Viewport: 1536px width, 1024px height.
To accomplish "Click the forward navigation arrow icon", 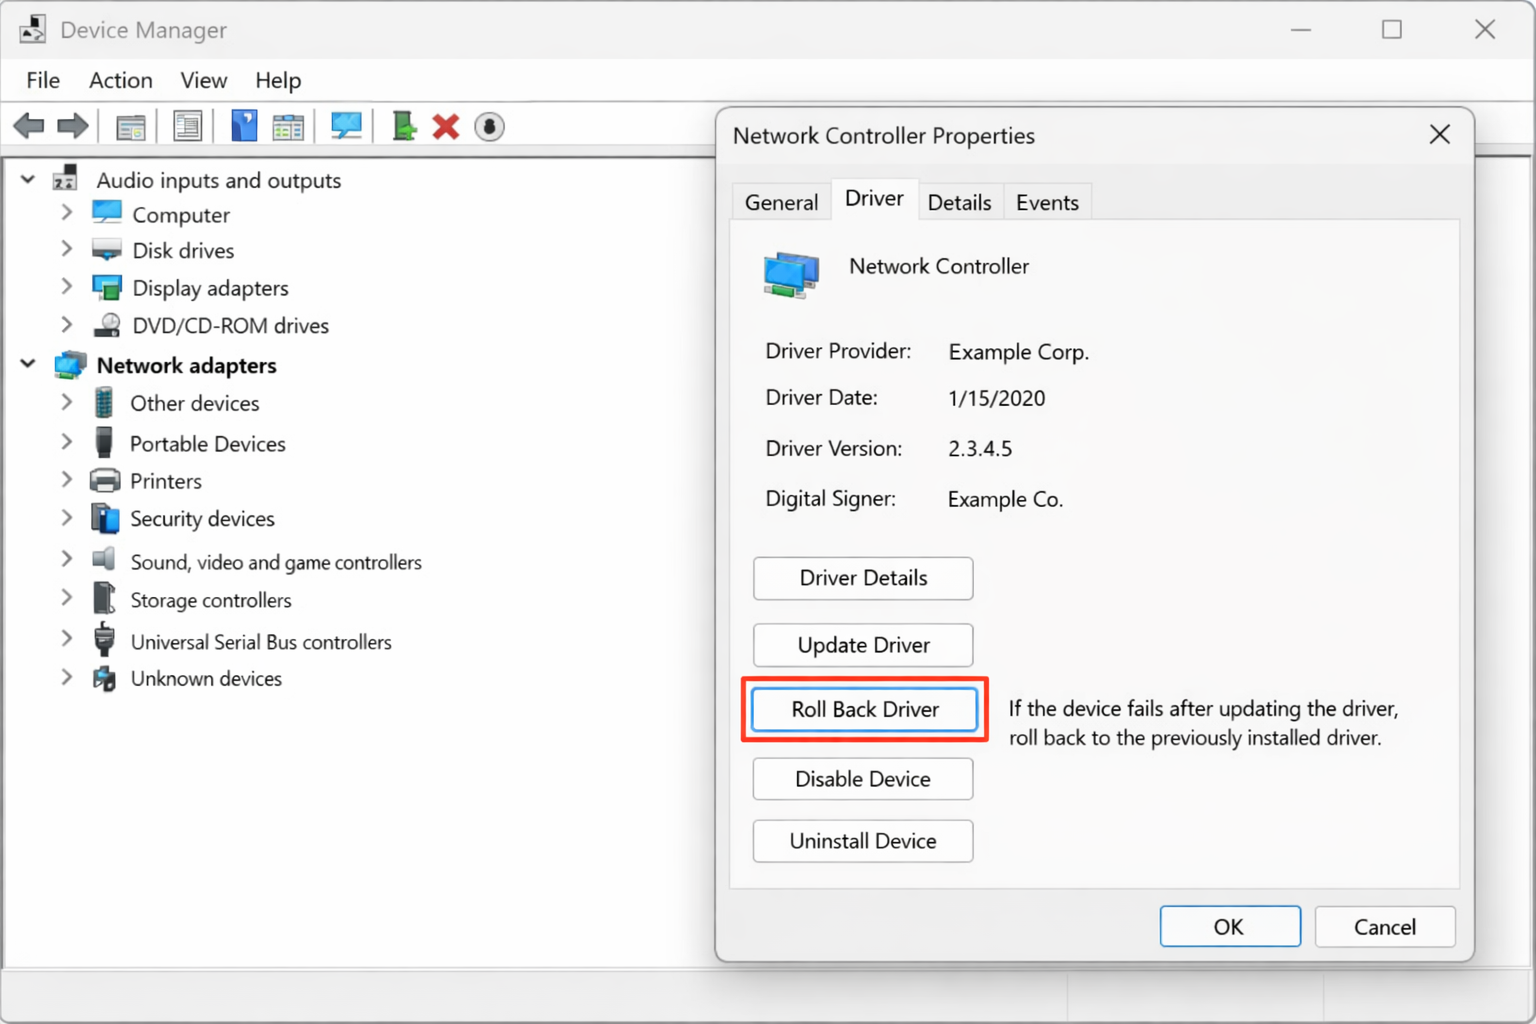I will (71, 125).
